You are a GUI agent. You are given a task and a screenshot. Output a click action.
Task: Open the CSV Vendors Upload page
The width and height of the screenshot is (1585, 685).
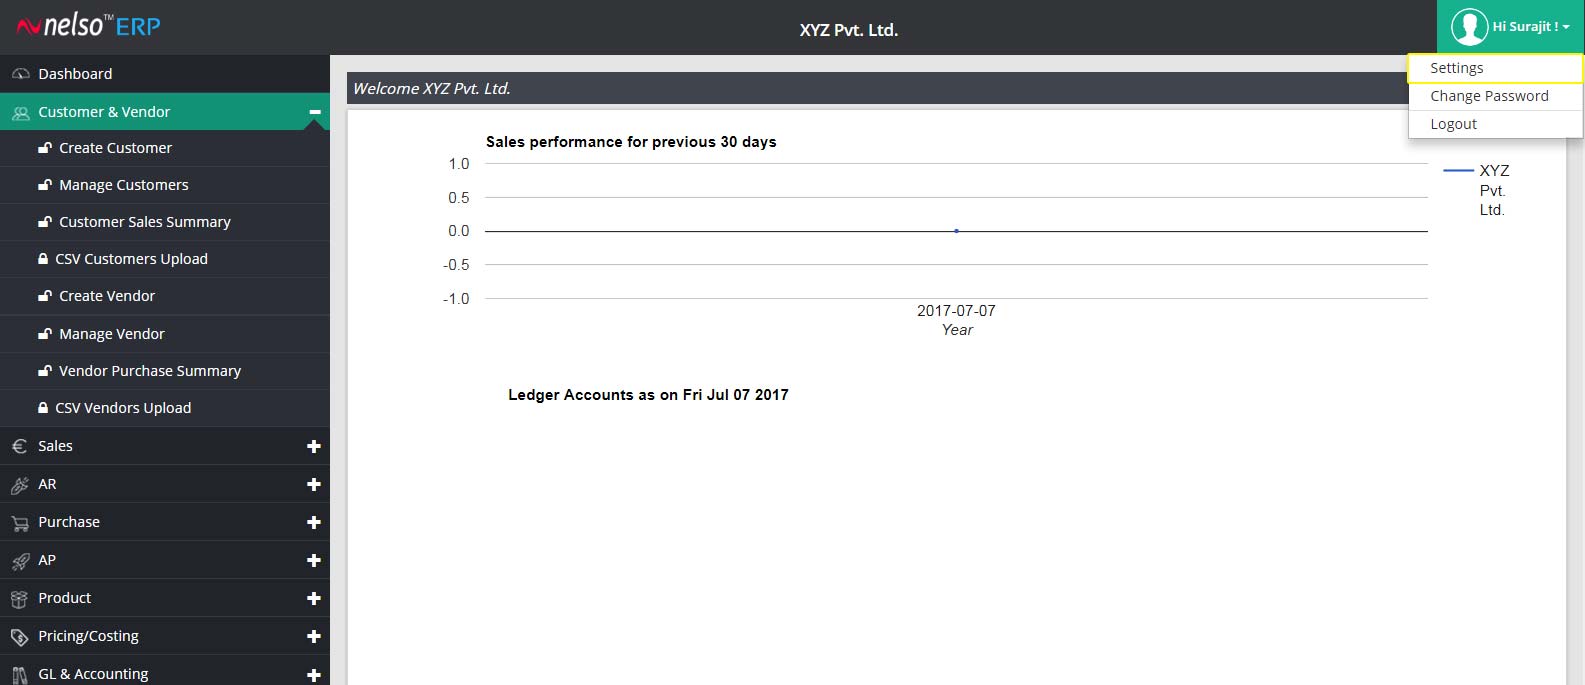click(123, 408)
